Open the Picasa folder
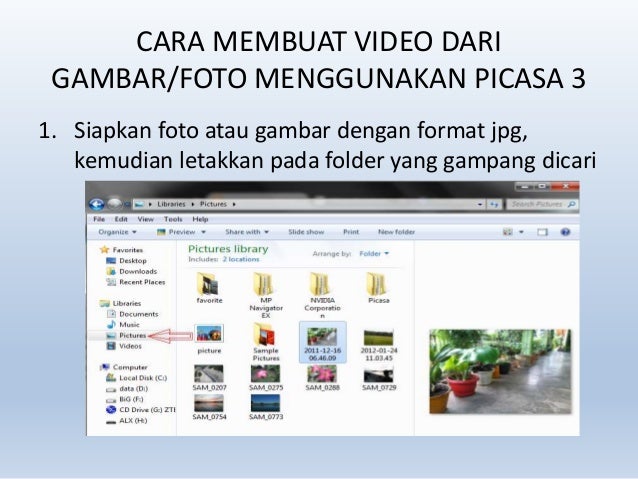638x479 pixels. point(378,288)
